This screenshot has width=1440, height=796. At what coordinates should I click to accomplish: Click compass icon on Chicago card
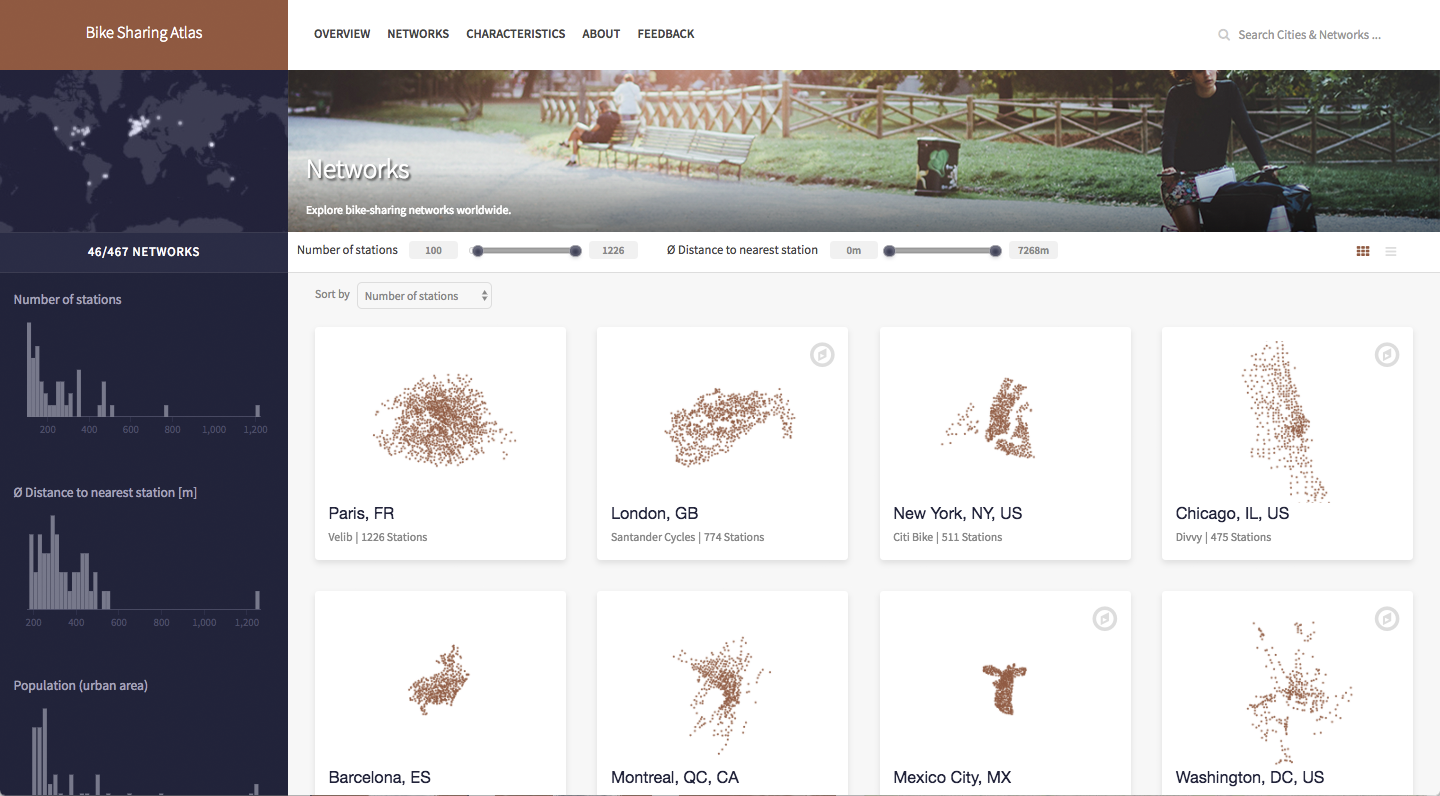click(1386, 355)
